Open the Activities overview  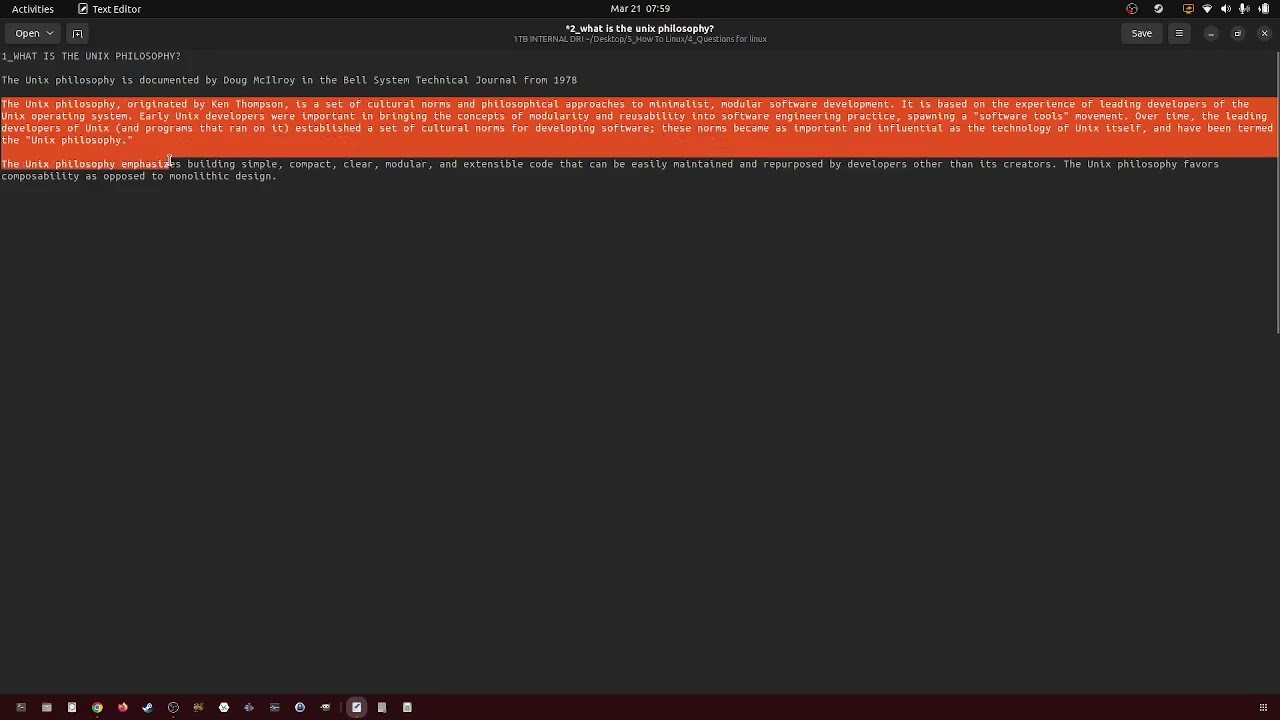[x=33, y=9]
